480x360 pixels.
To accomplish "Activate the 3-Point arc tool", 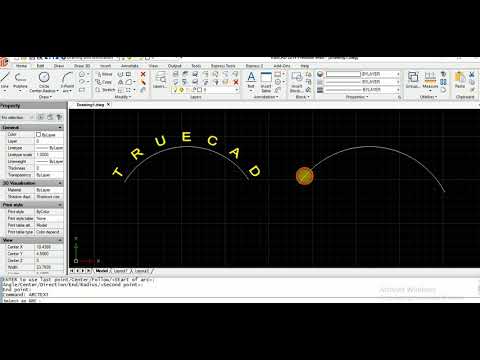I will 67,82.
